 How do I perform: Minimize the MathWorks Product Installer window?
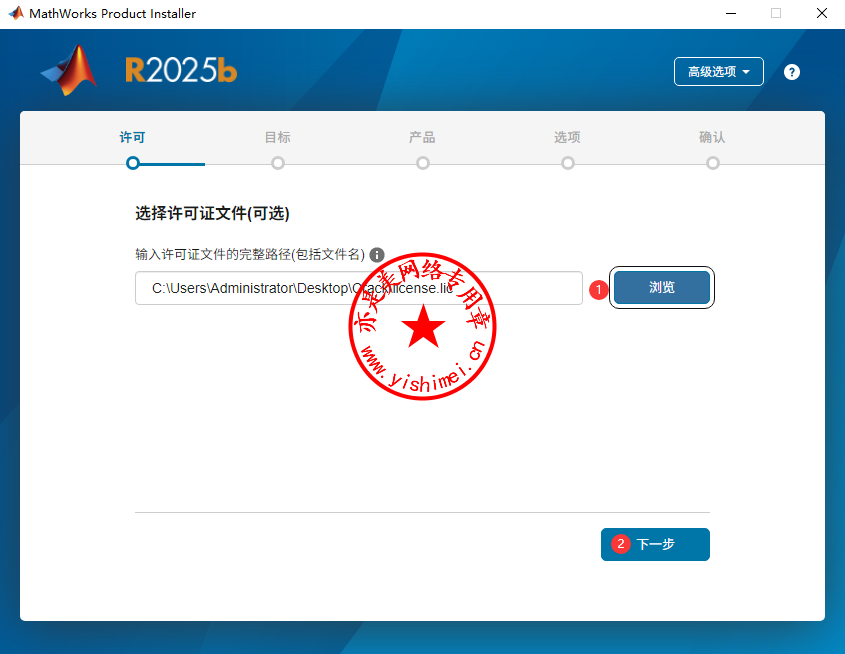[729, 13]
